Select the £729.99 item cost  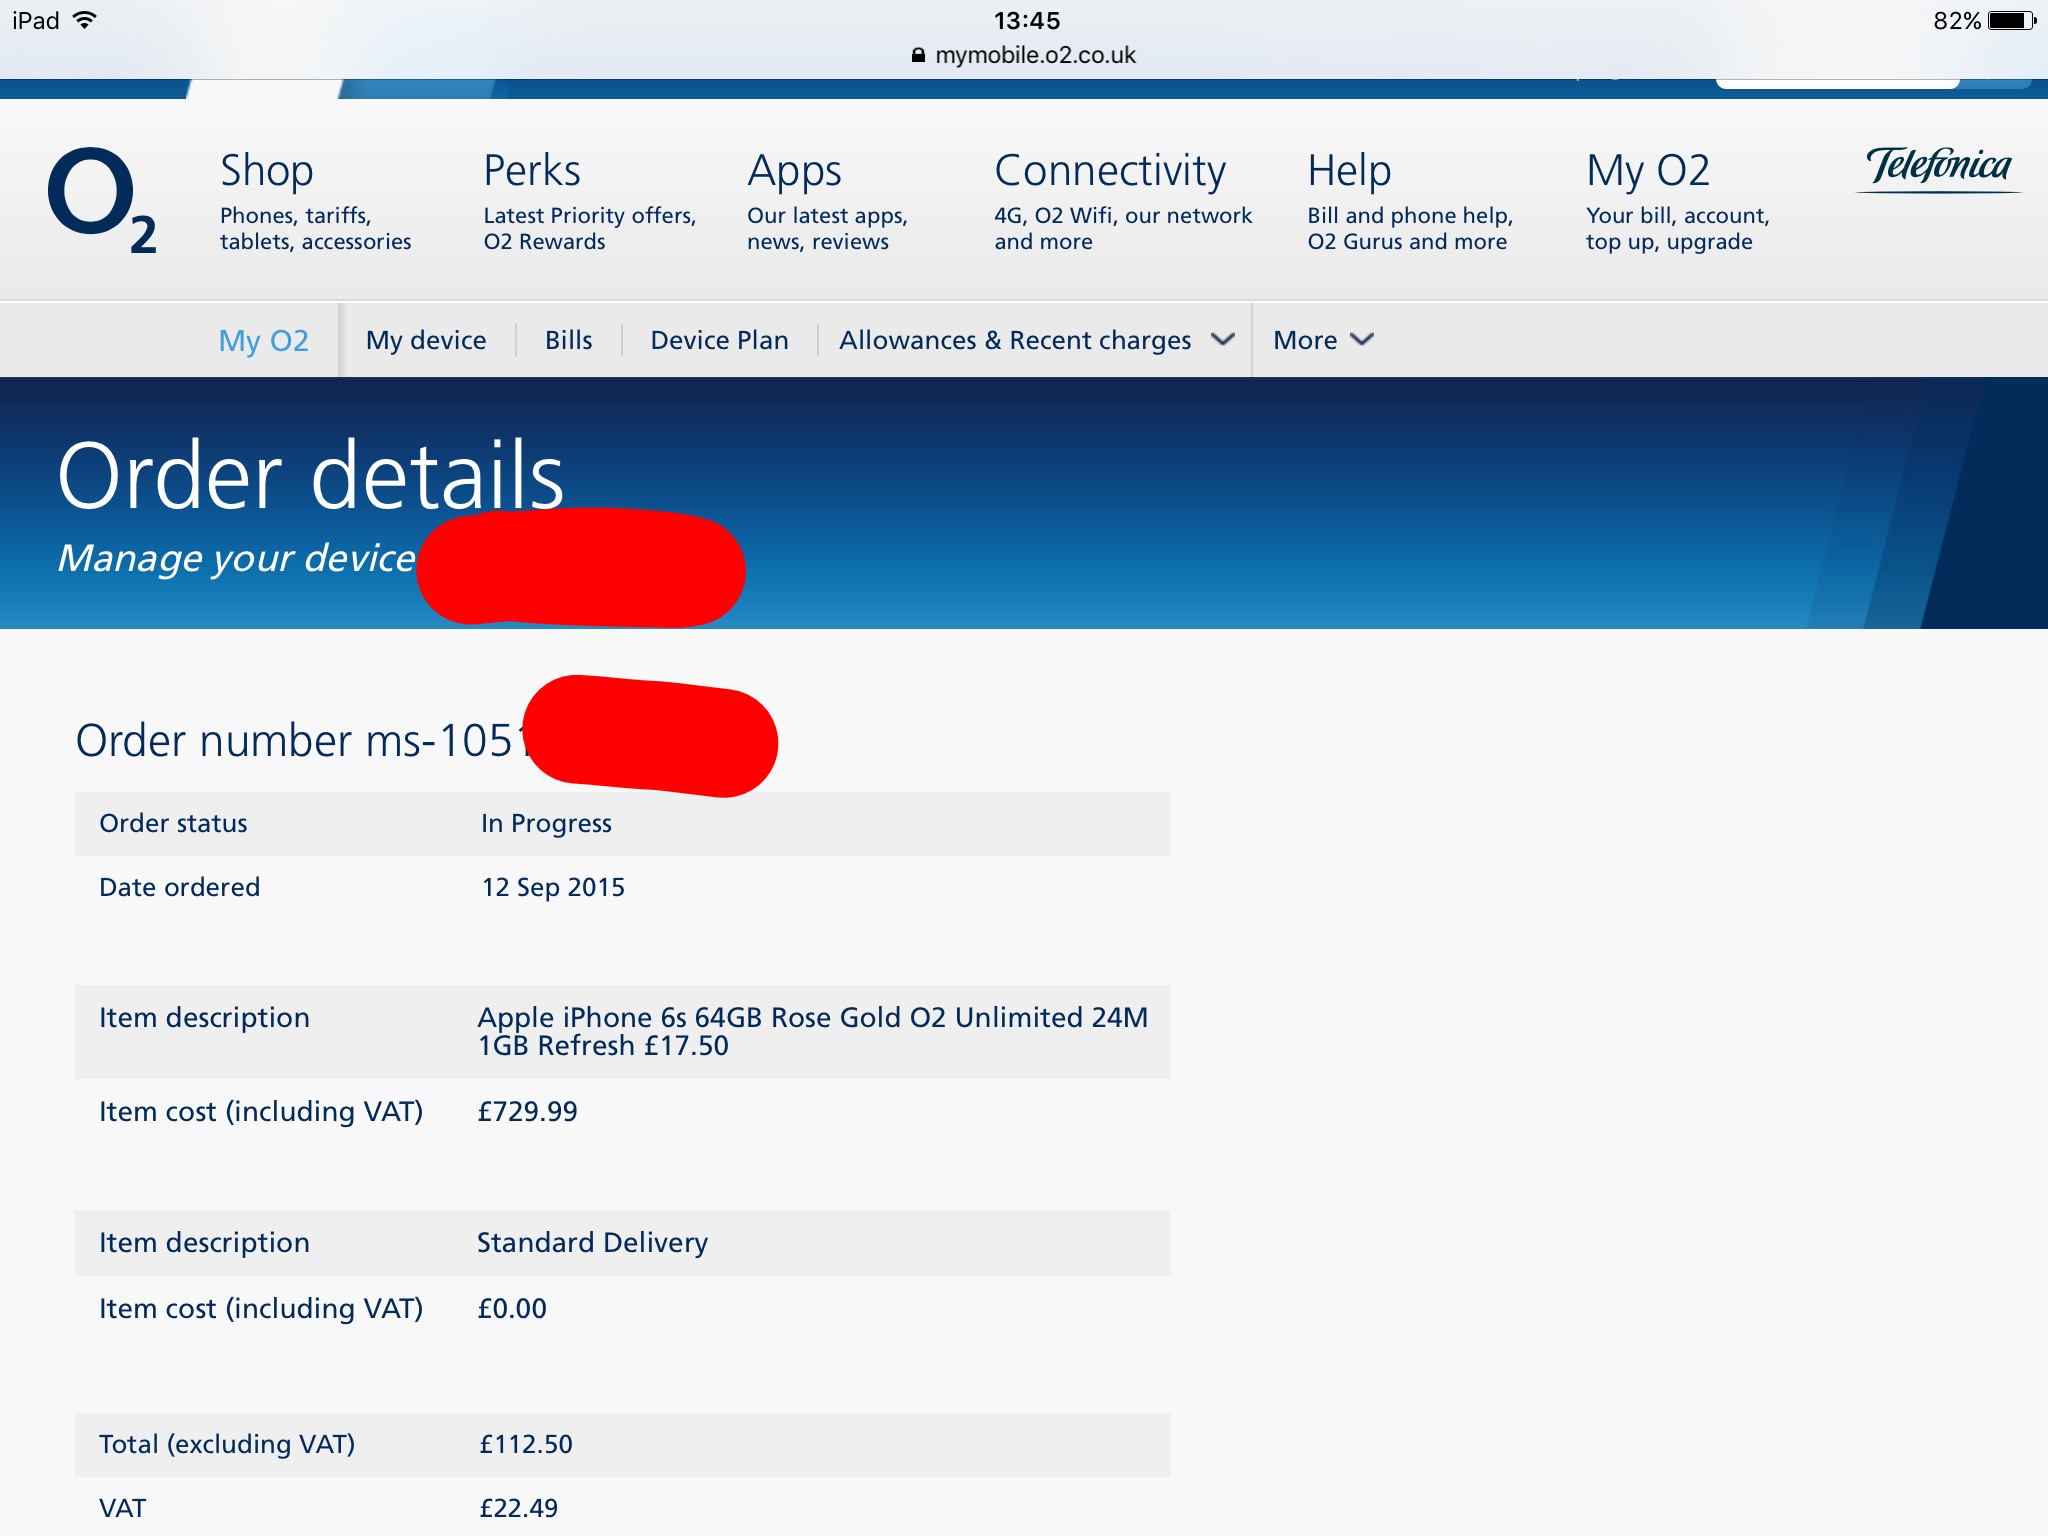click(x=527, y=1111)
